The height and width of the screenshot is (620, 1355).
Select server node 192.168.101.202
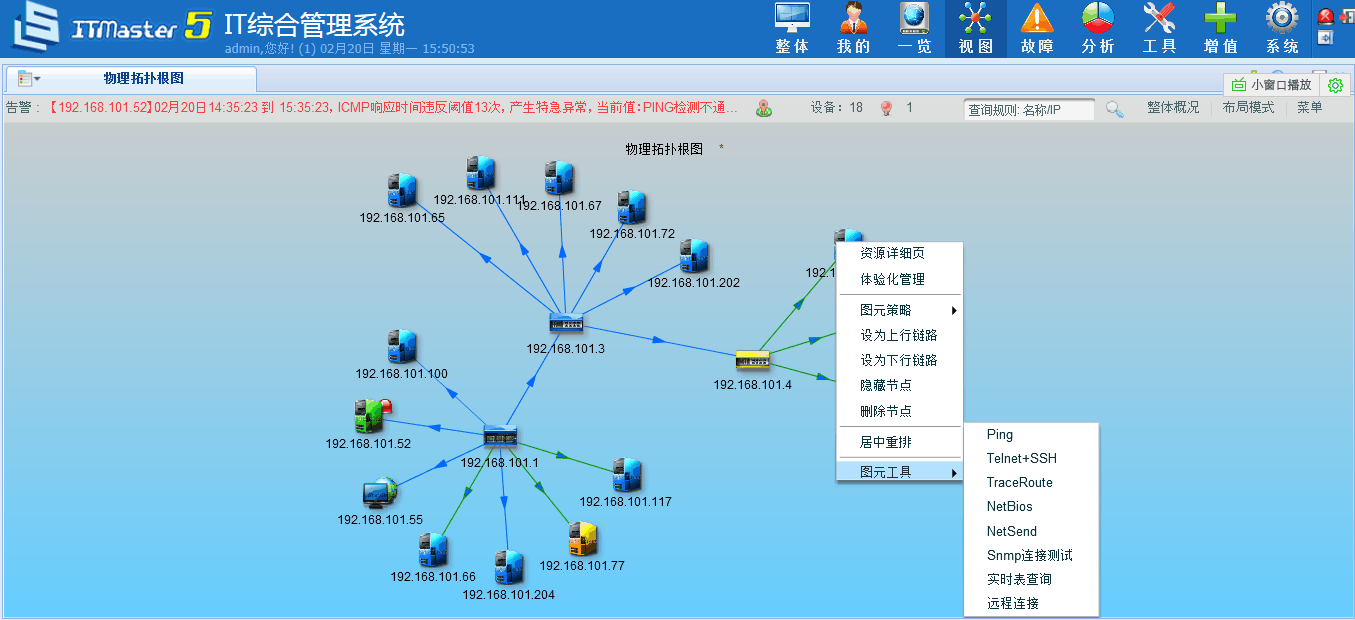[x=694, y=257]
